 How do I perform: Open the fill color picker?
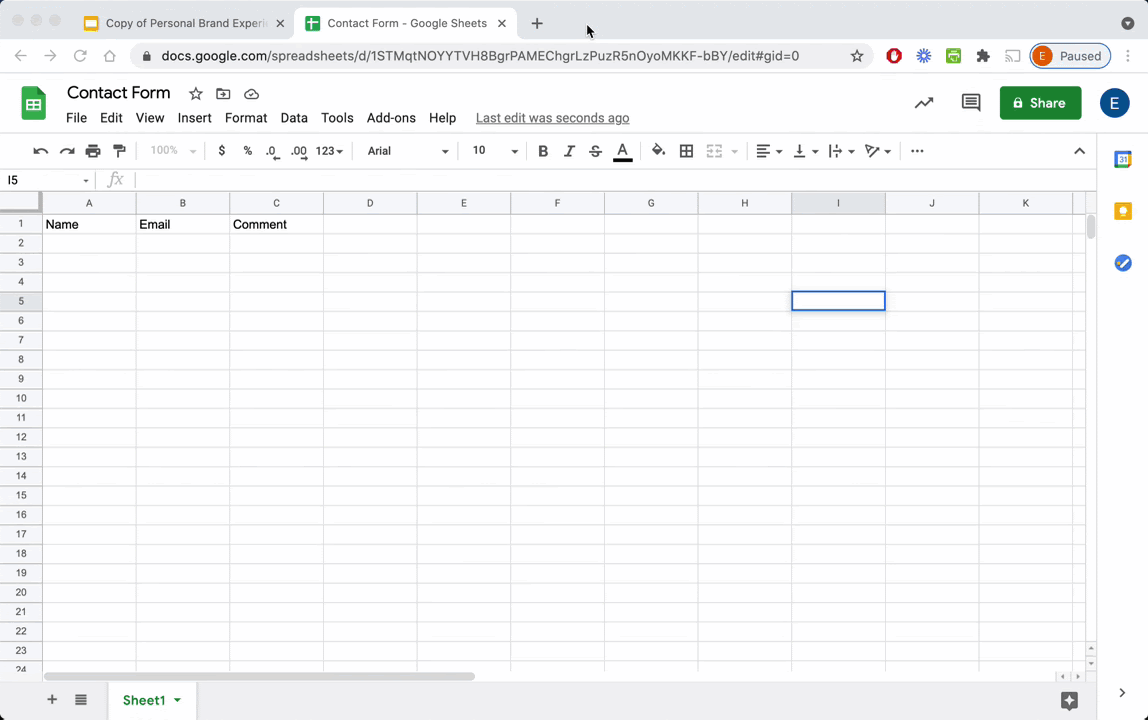point(658,151)
